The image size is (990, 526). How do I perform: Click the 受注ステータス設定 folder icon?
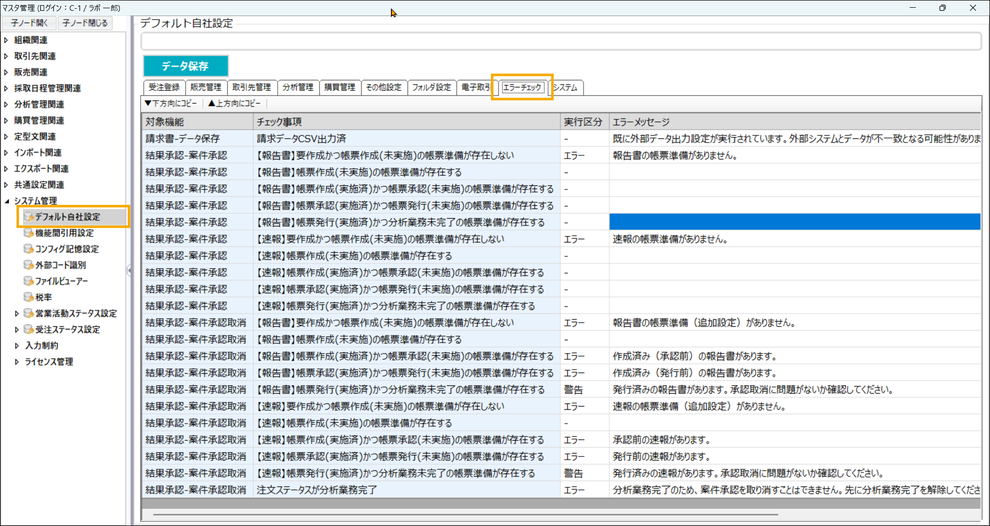(x=28, y=329)
